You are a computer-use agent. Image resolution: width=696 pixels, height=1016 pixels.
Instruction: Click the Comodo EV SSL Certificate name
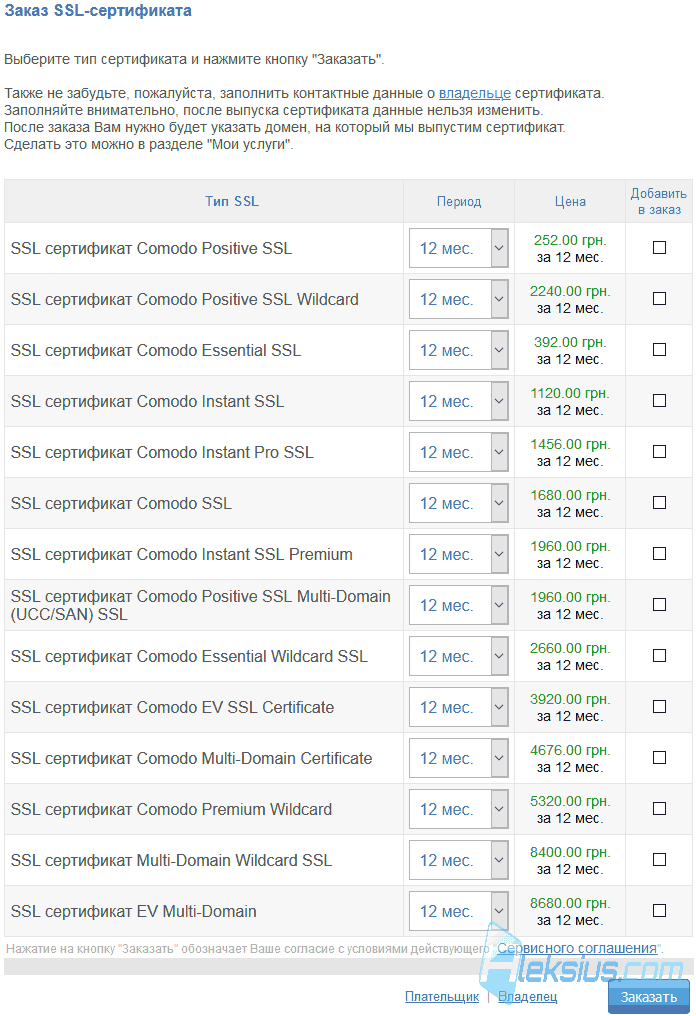point(172,708)
